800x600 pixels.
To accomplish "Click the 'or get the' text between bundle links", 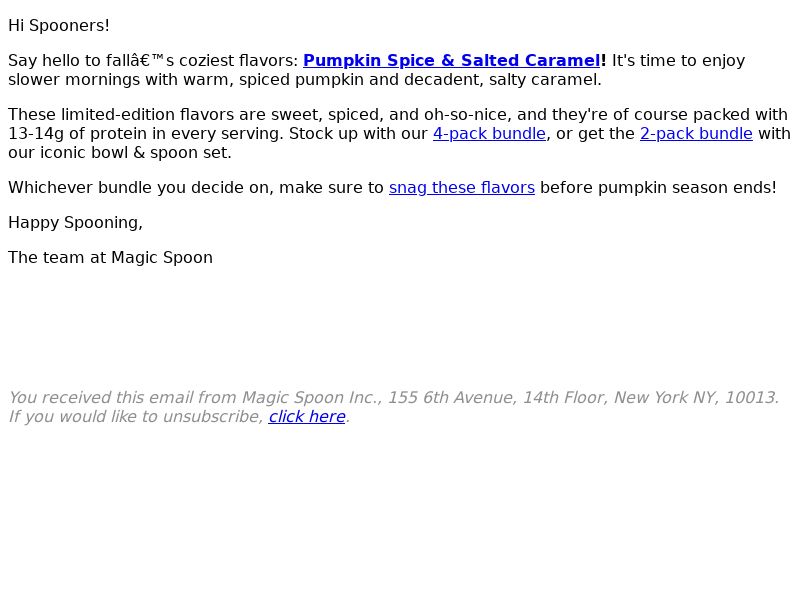I will click(595, 134).
